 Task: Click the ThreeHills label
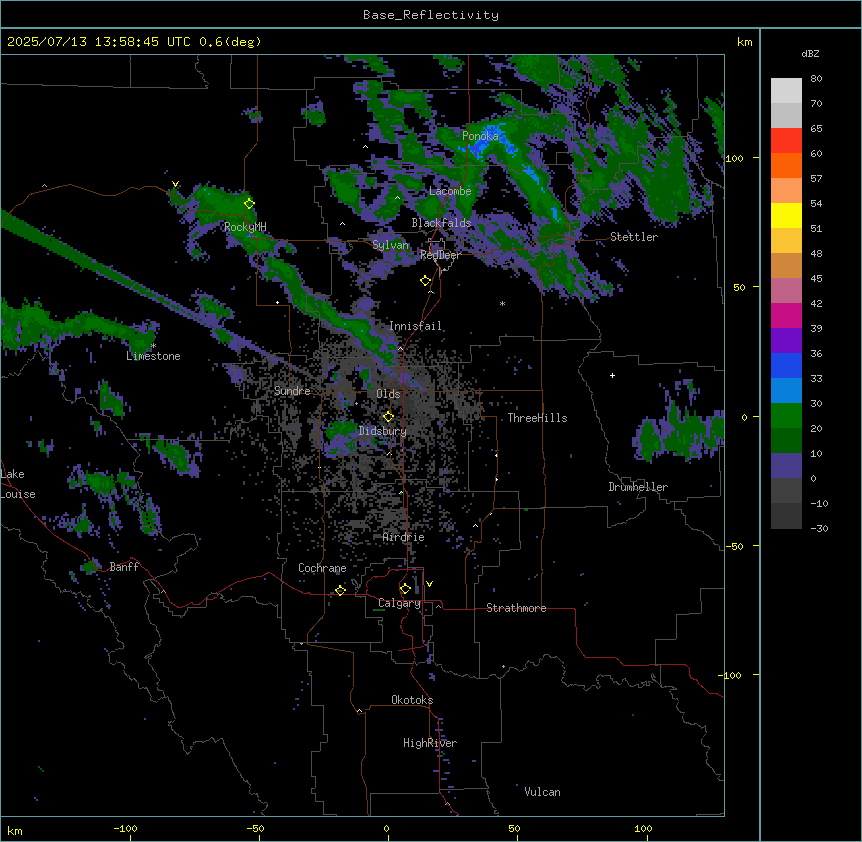[537, 418]
